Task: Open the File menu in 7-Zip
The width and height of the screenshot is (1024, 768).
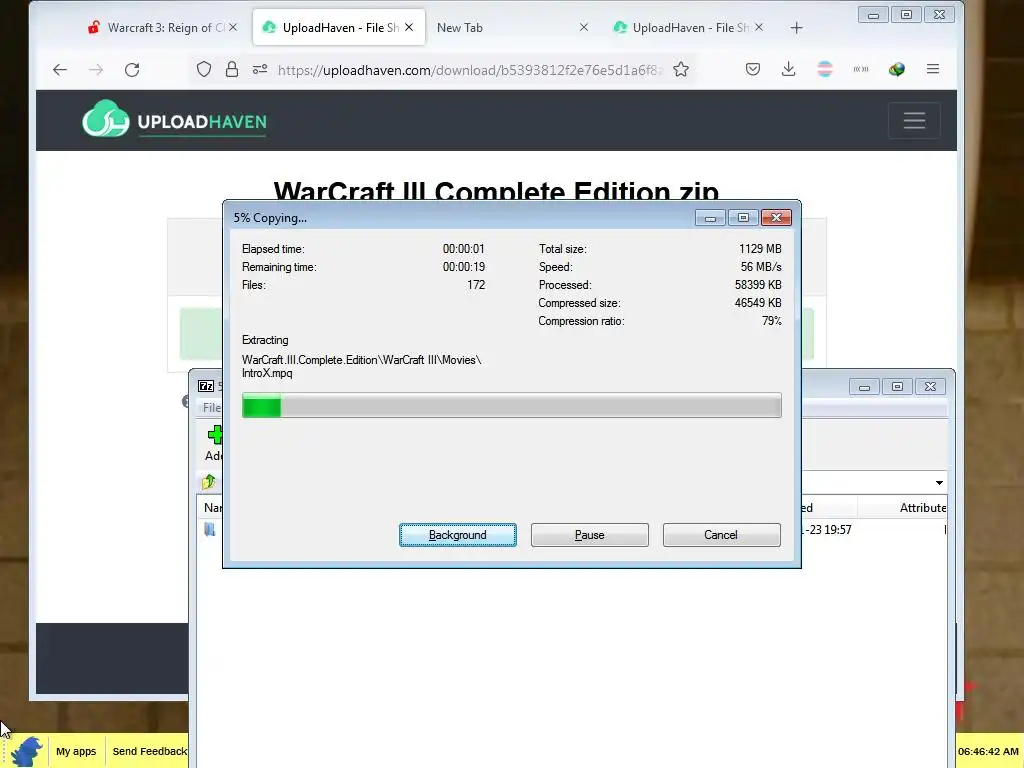Action: point(211,408)
